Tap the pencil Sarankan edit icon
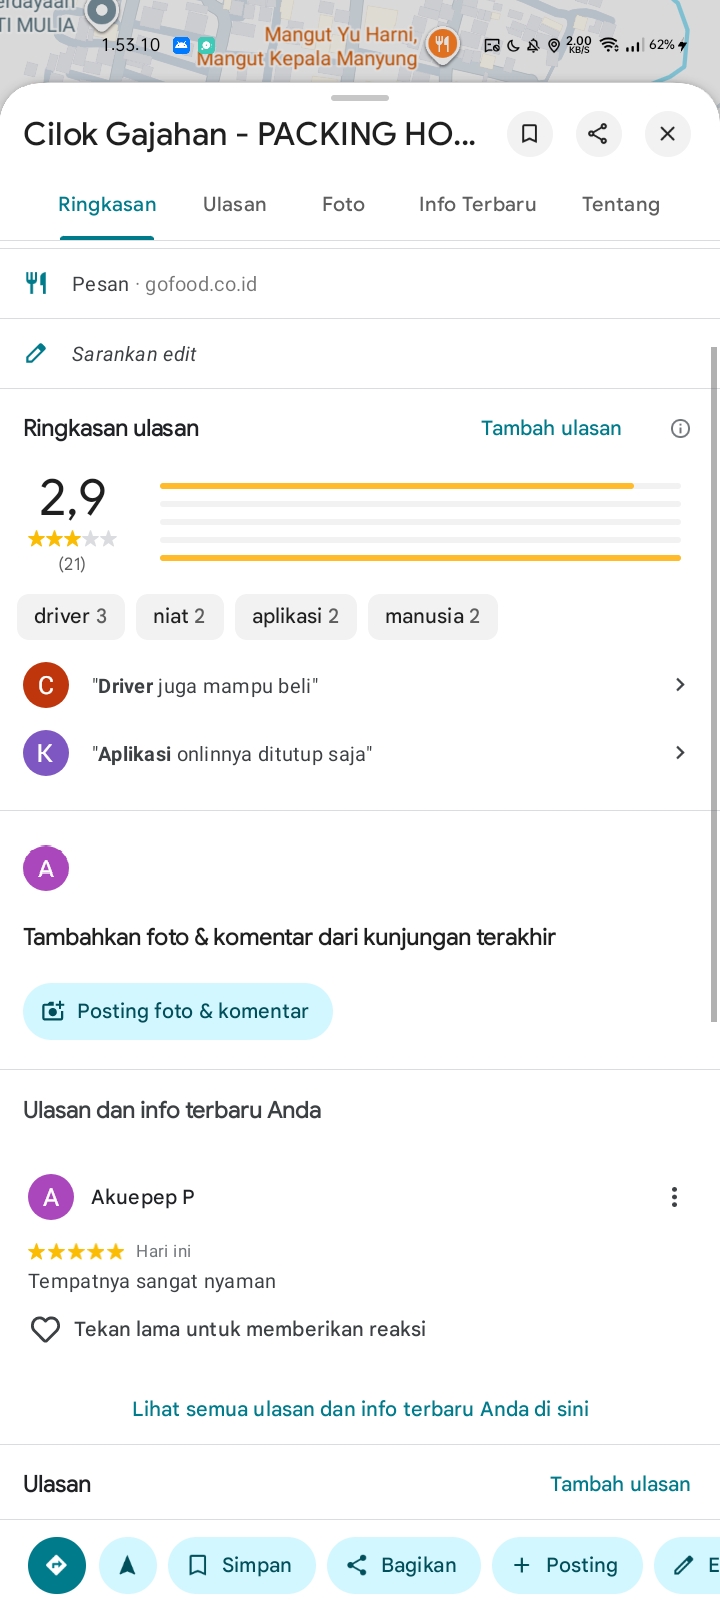 point(36,354)
